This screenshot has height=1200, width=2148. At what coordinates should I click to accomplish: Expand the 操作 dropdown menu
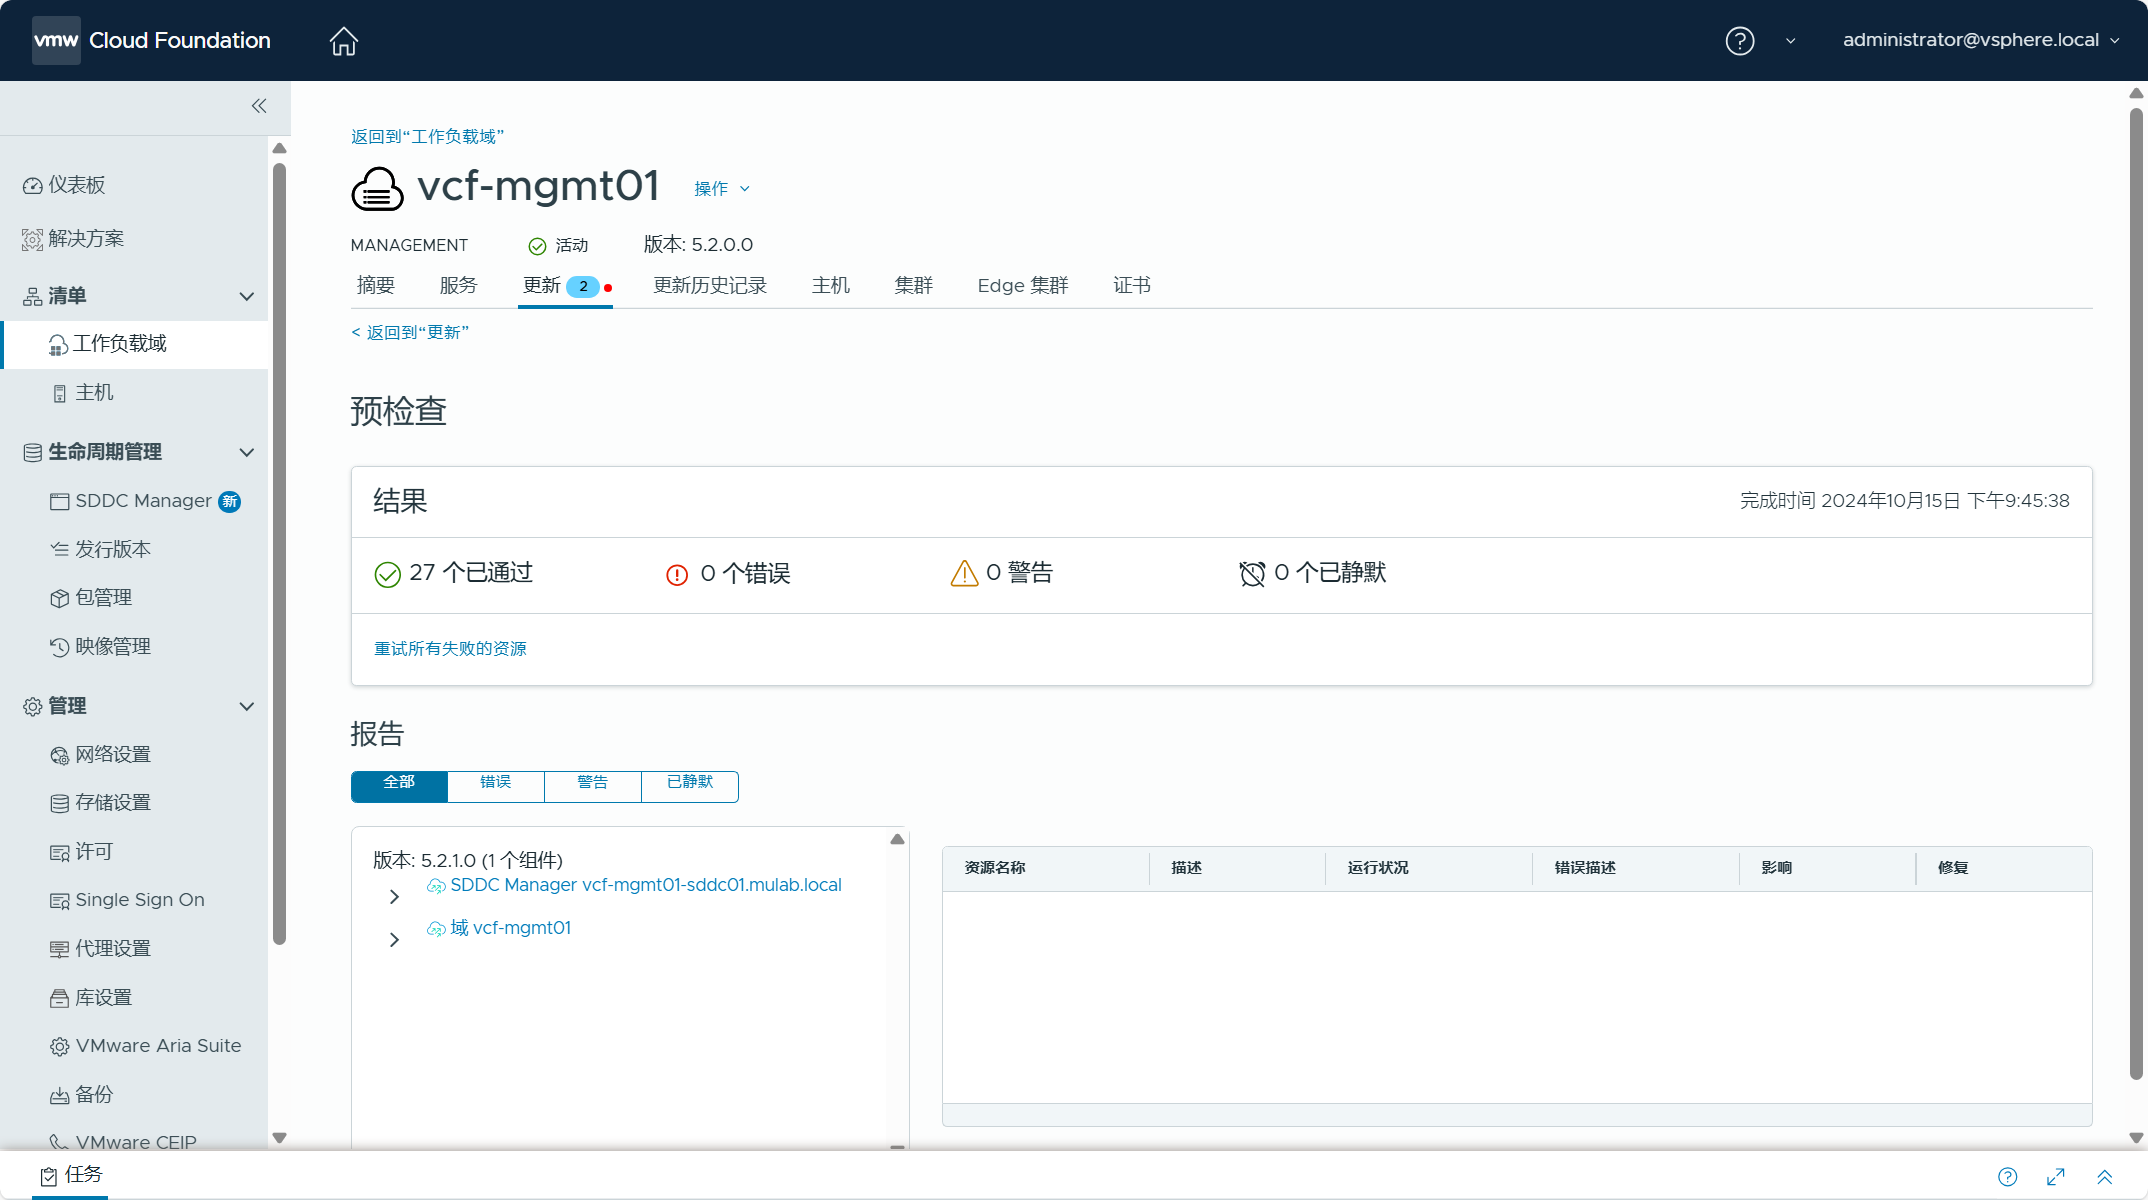click(721, 187)
